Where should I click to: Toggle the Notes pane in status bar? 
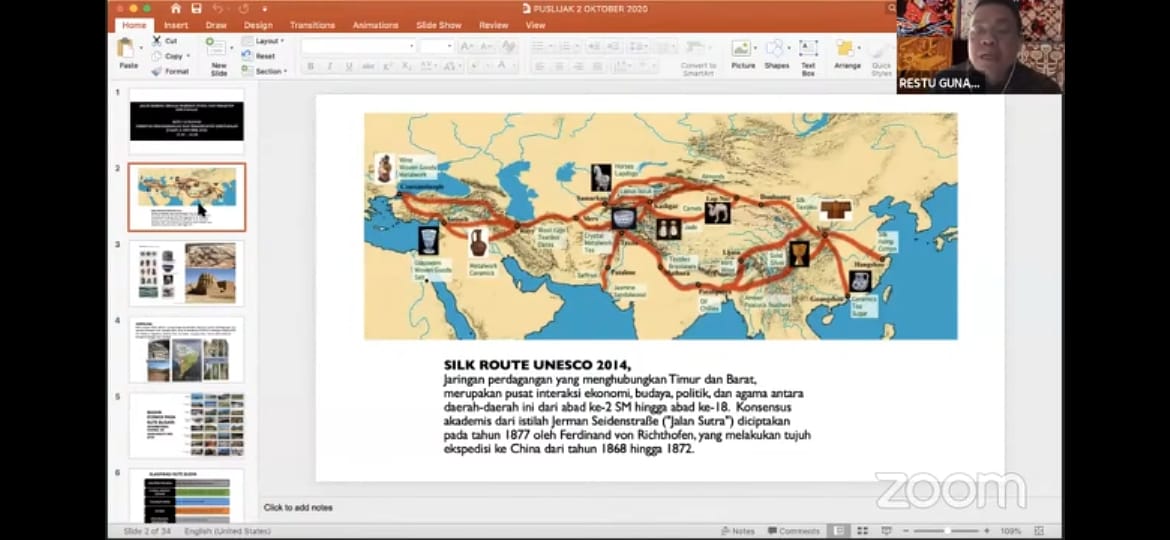[738, 531]
